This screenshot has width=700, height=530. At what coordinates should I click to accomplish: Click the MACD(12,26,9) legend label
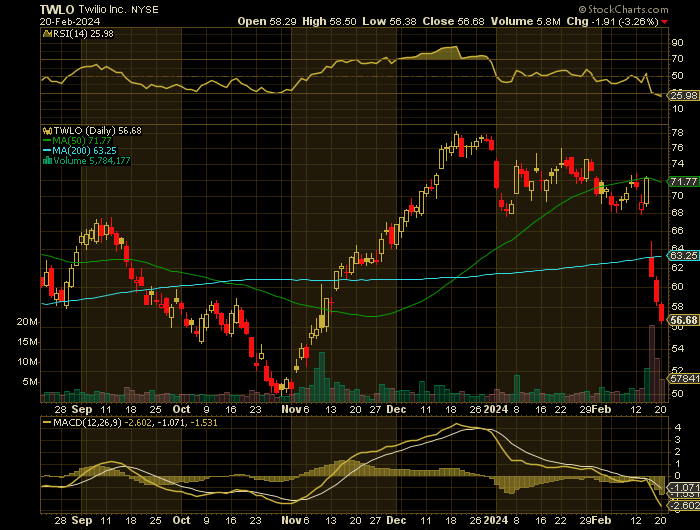87,422
